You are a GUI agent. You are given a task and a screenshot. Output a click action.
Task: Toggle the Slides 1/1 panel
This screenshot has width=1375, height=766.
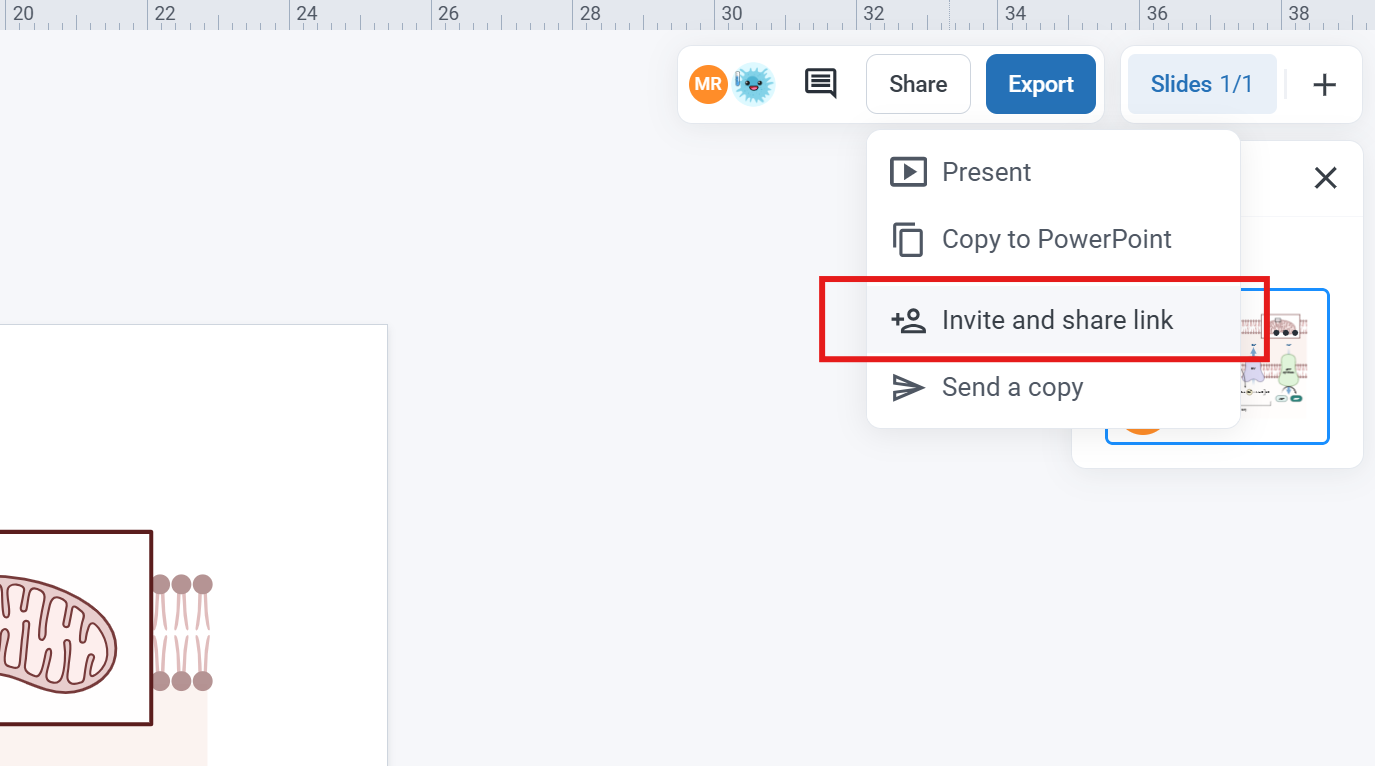(1201, 84)
